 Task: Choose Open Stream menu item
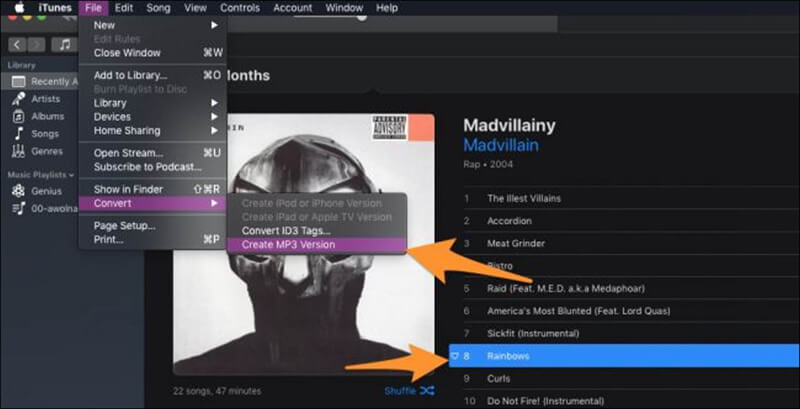click(x=153, y=153)
